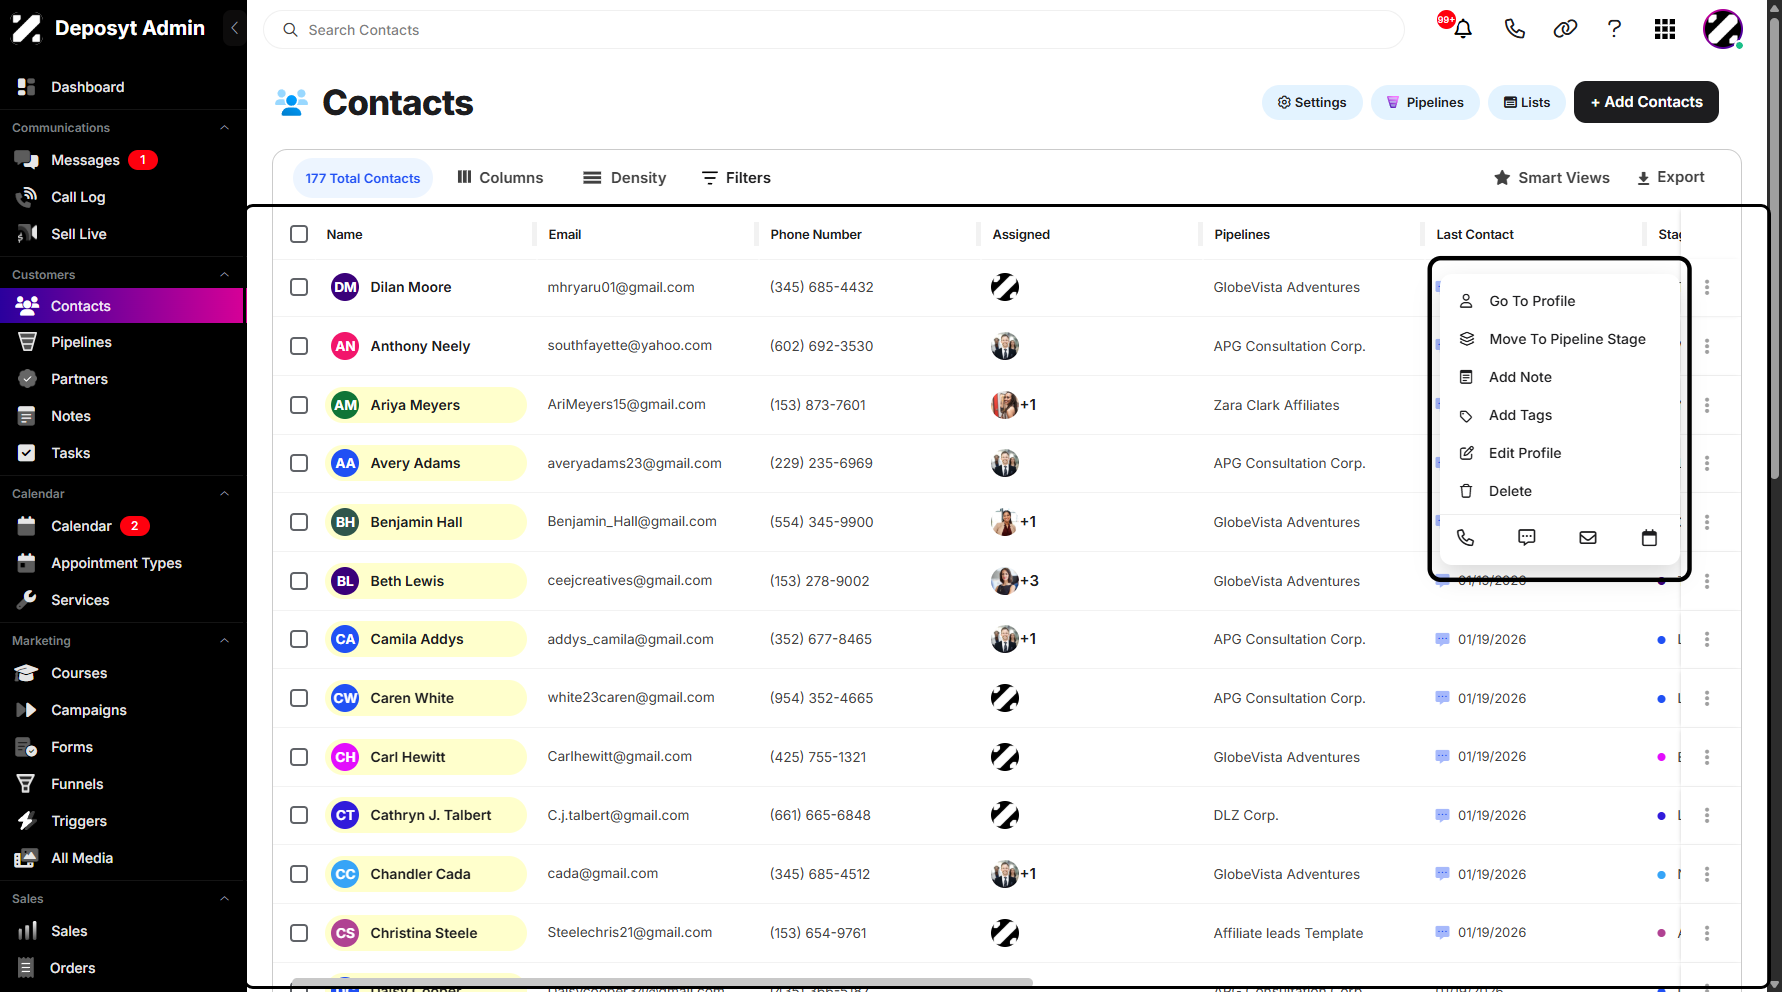1782x992 pixels.
Task: Click the Lists button
Action: click(1527, 102)
